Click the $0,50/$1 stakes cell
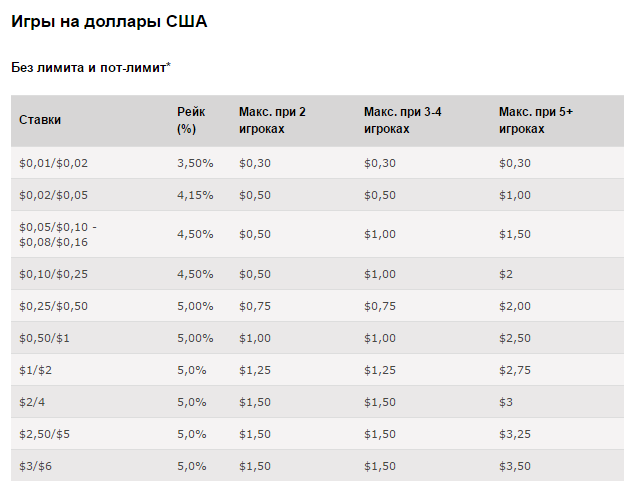The image size is (635, 496). tap(44, 338)
